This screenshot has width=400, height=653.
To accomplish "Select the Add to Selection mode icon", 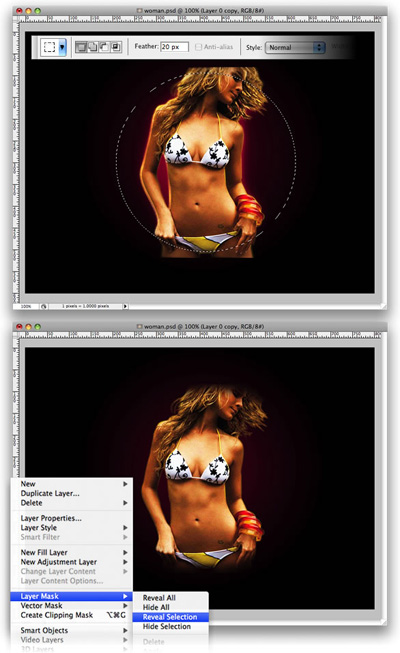I will (x=92, y=47).
